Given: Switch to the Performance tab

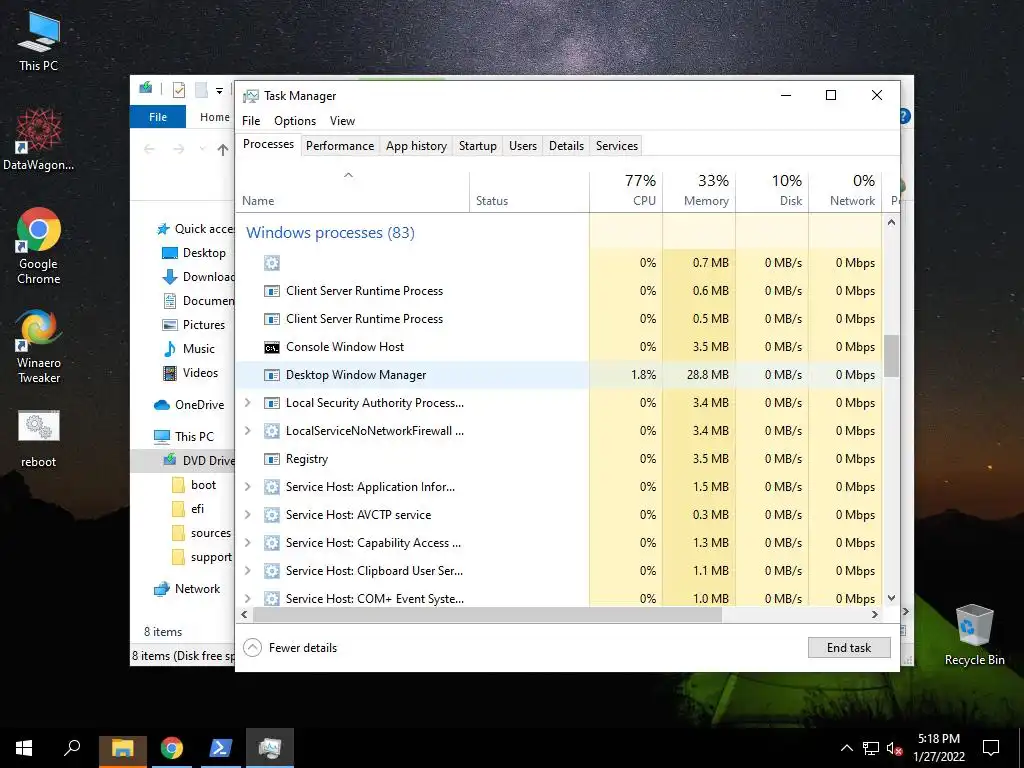Looking at the screenshot, I should (340, 146).
